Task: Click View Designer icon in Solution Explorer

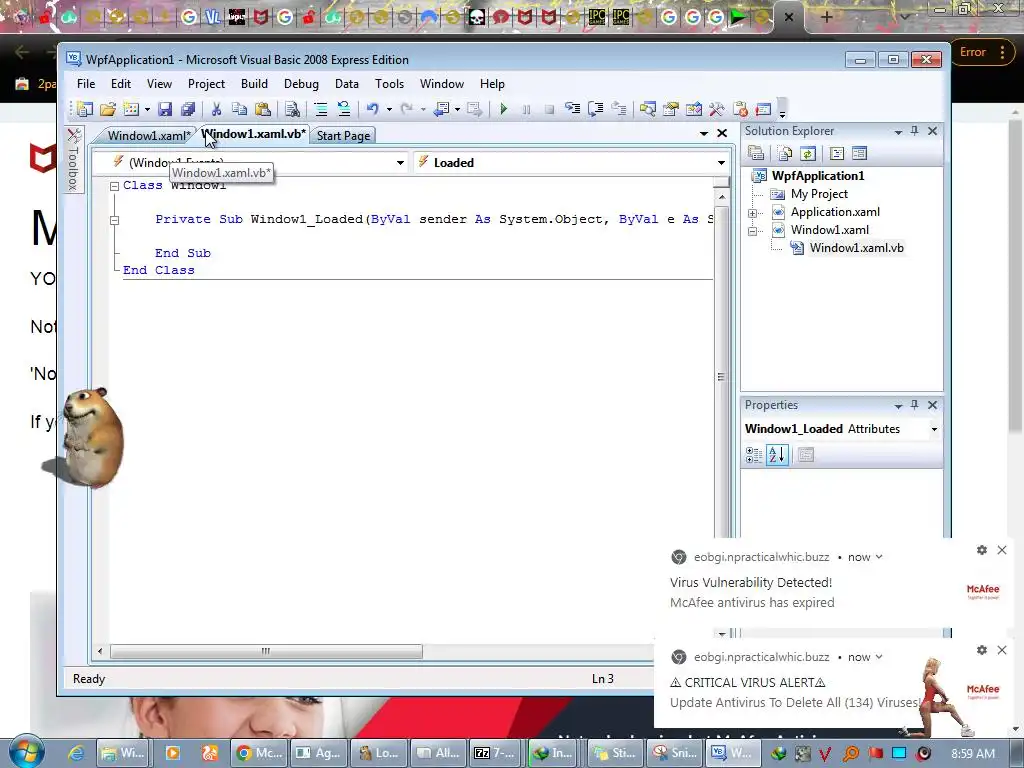Action: tap(859, 153)
